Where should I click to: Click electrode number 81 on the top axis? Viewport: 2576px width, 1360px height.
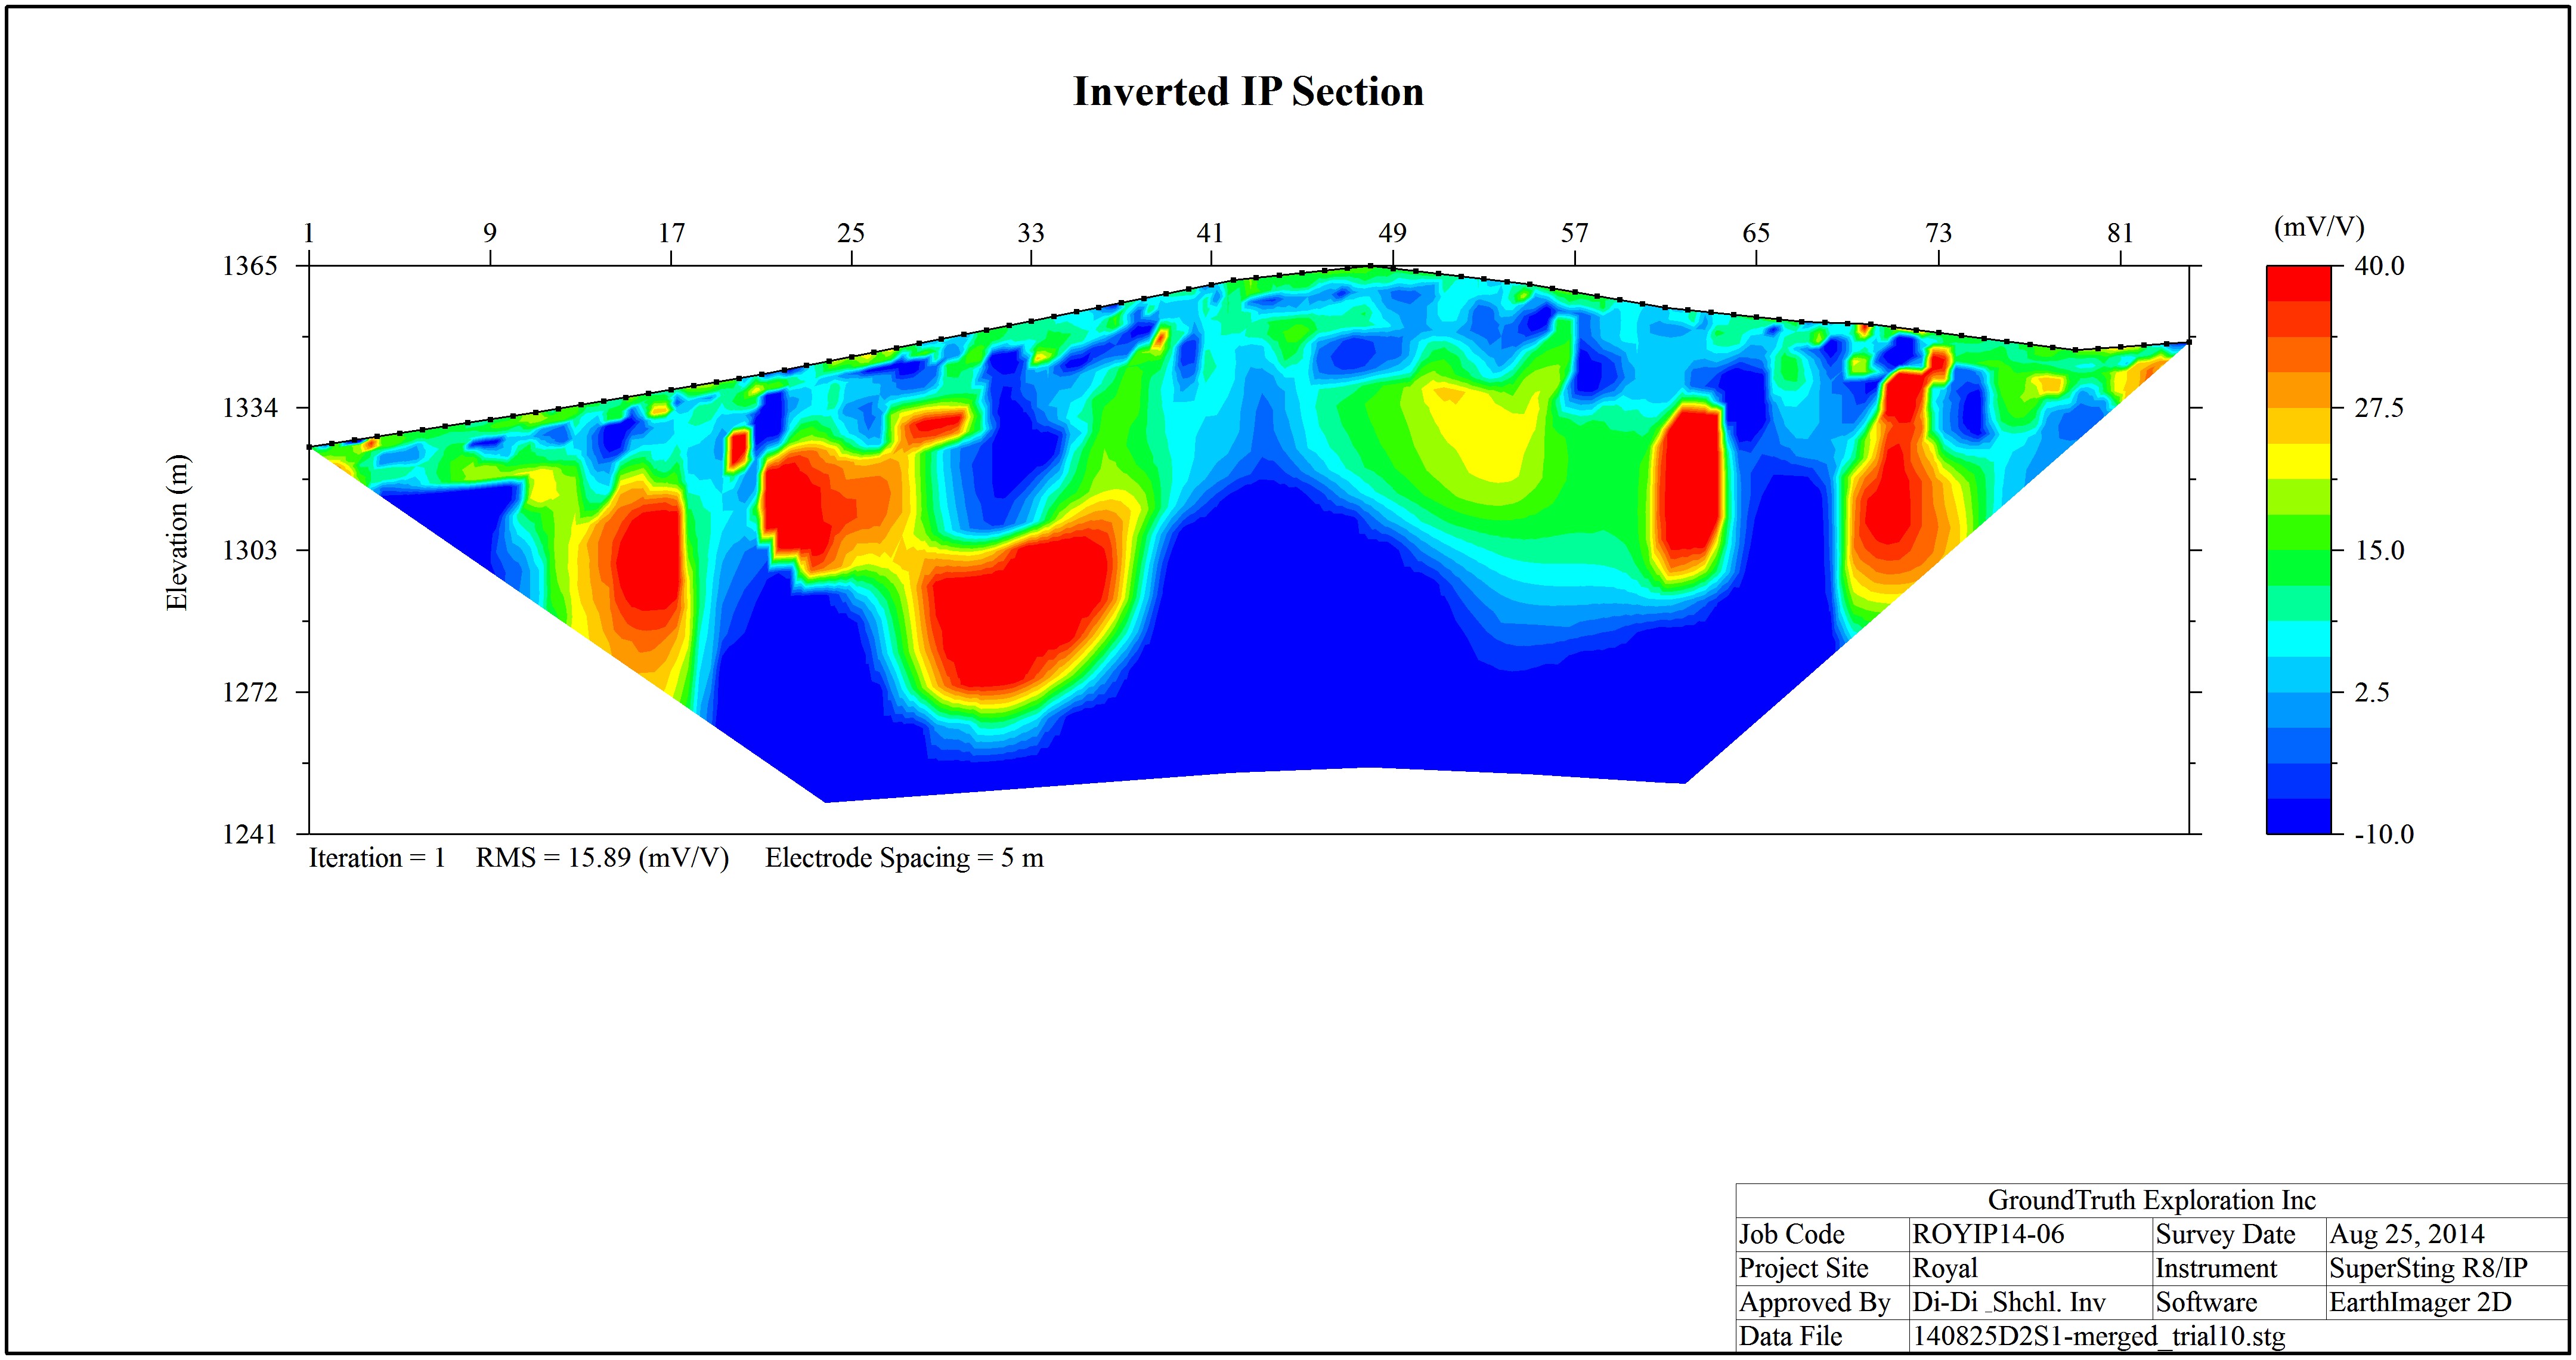(2120, 233)
